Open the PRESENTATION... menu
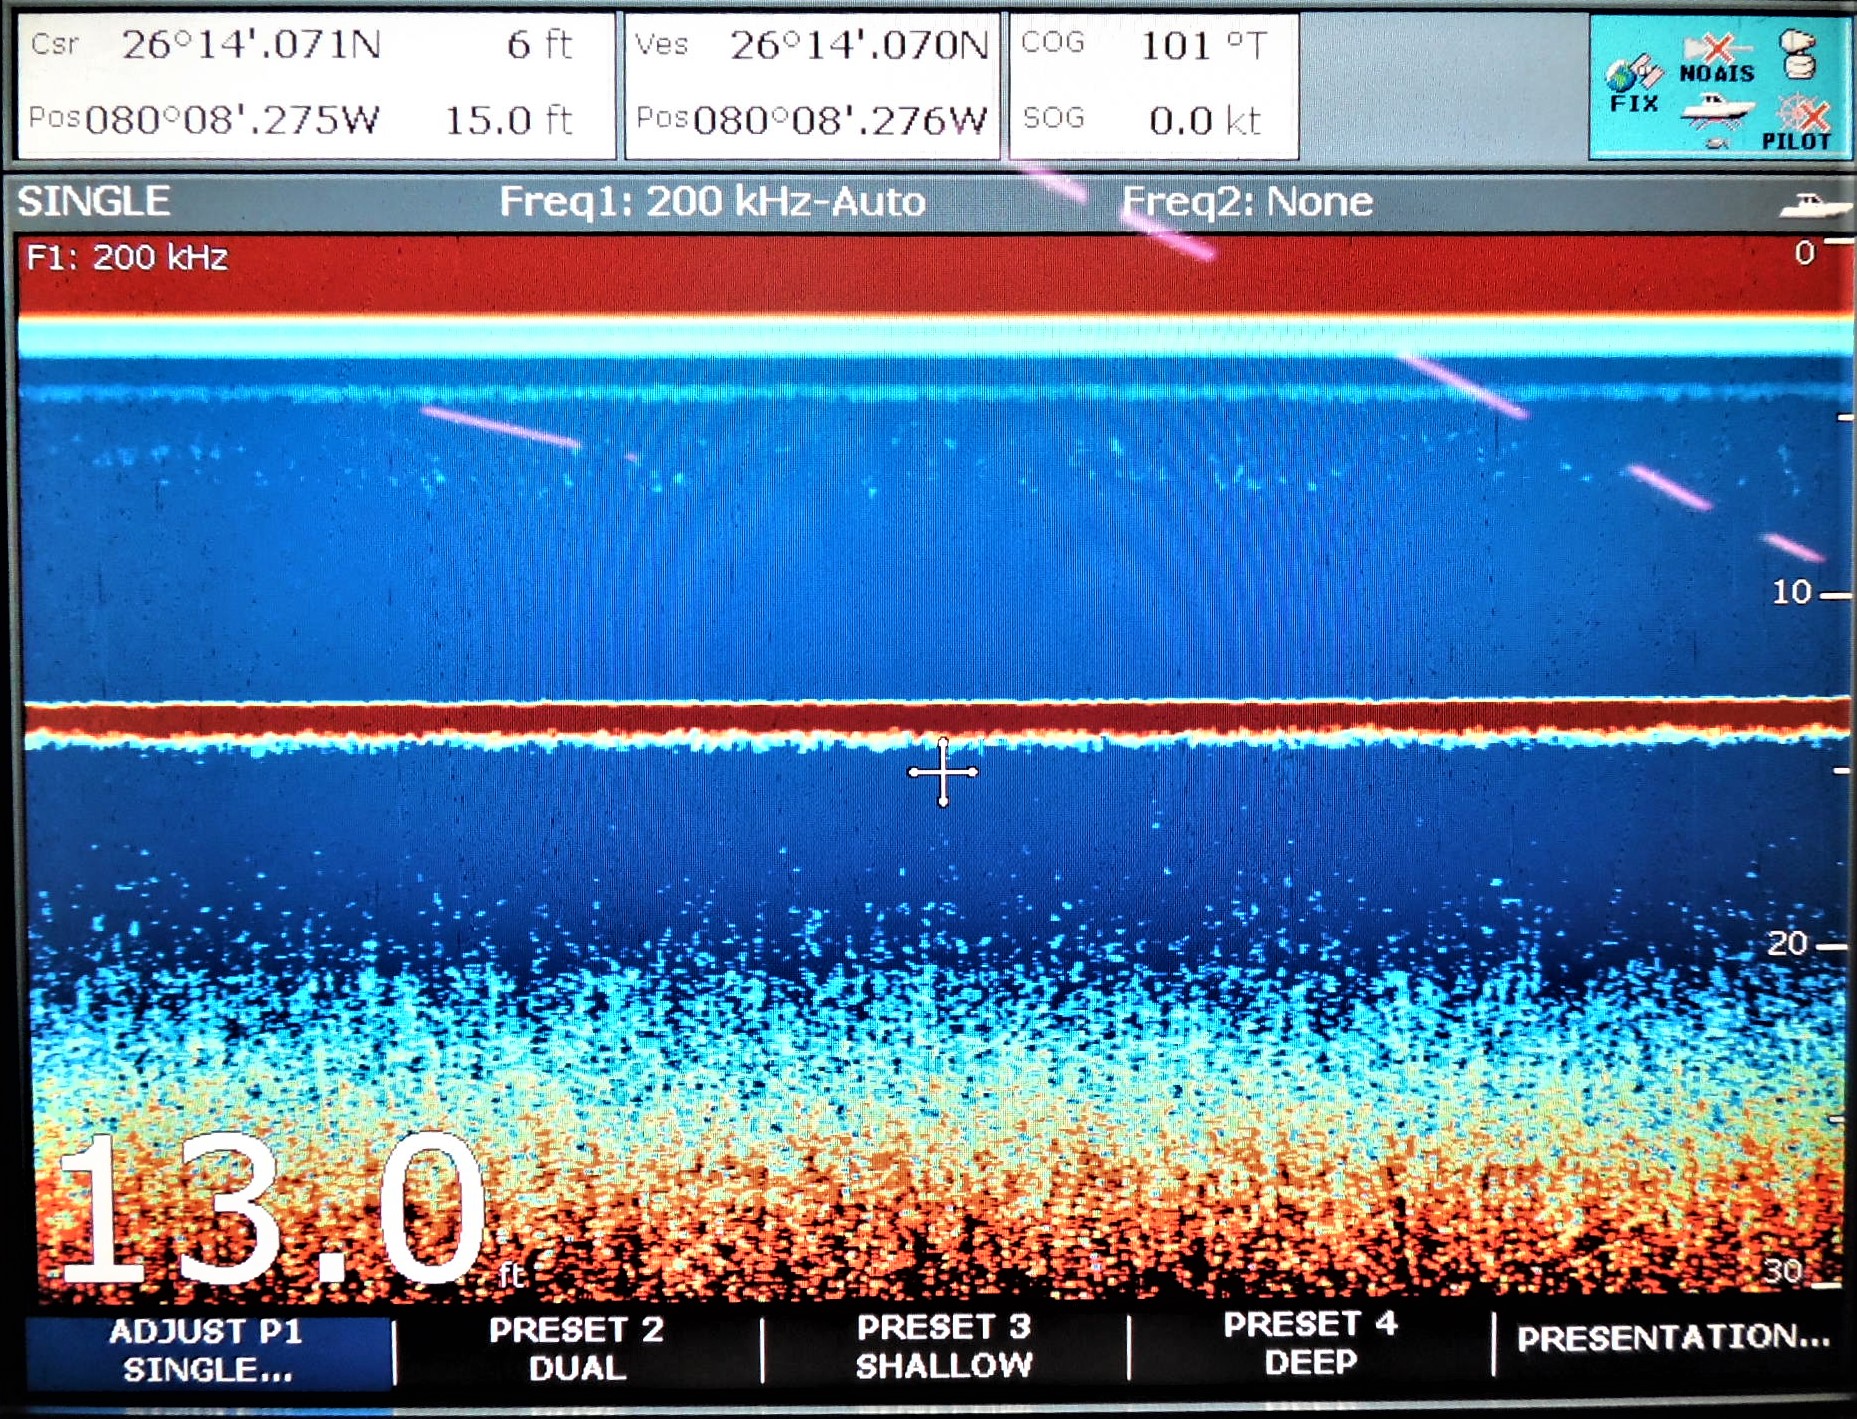This screenshot has width=1857, height=1419. click(x=1672, y=1338)
